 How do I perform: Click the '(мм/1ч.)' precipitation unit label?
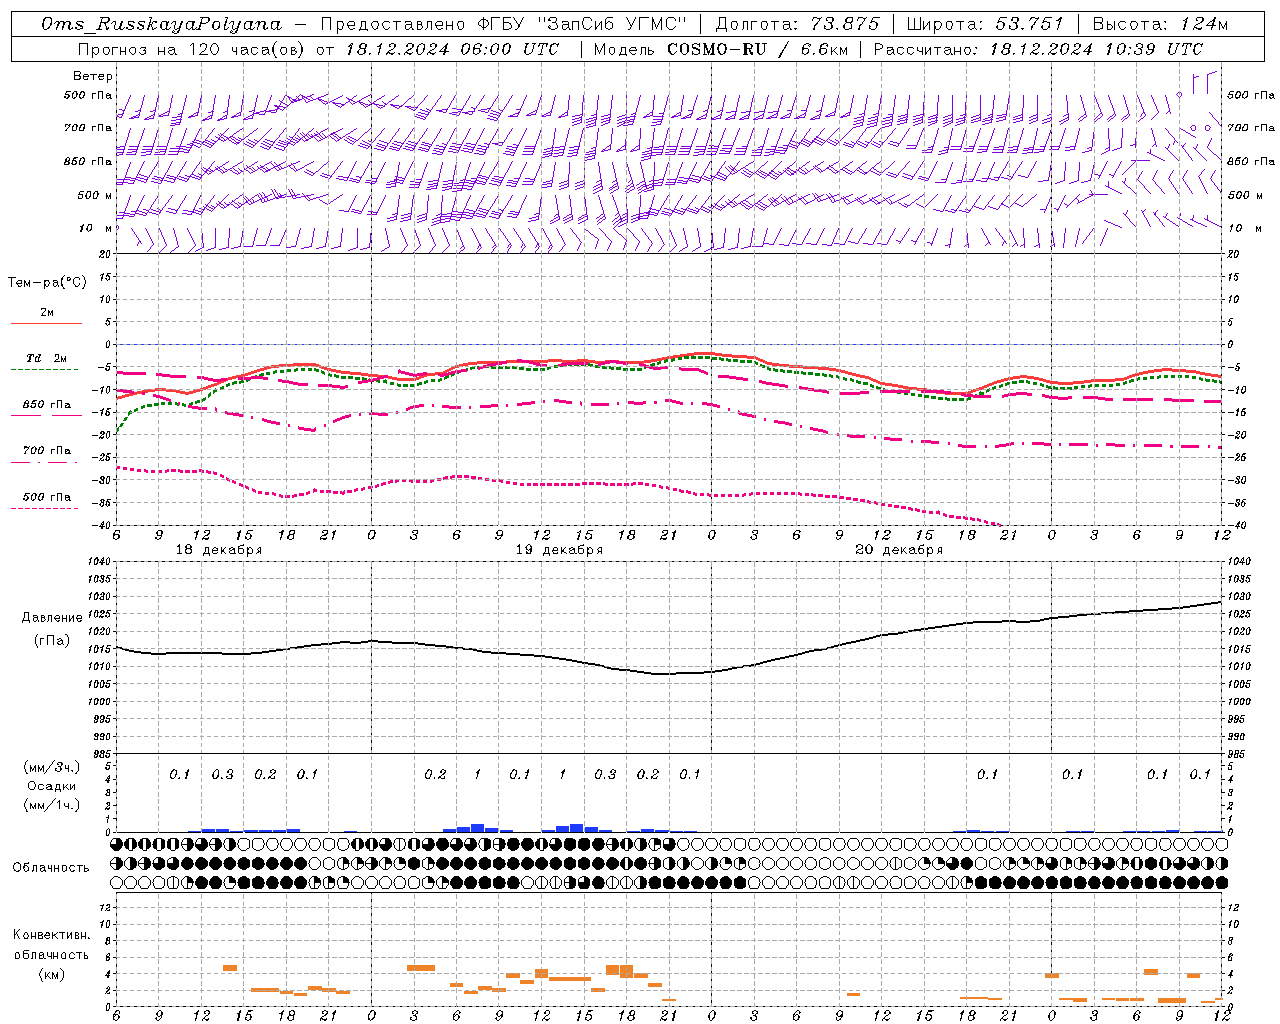(x=51, y=805)
